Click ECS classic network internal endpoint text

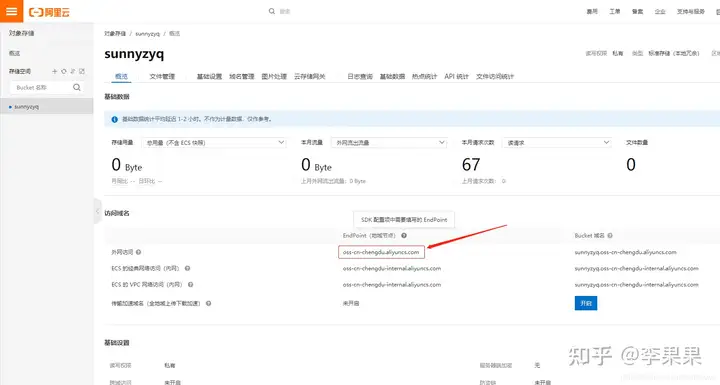click(392, 268)
